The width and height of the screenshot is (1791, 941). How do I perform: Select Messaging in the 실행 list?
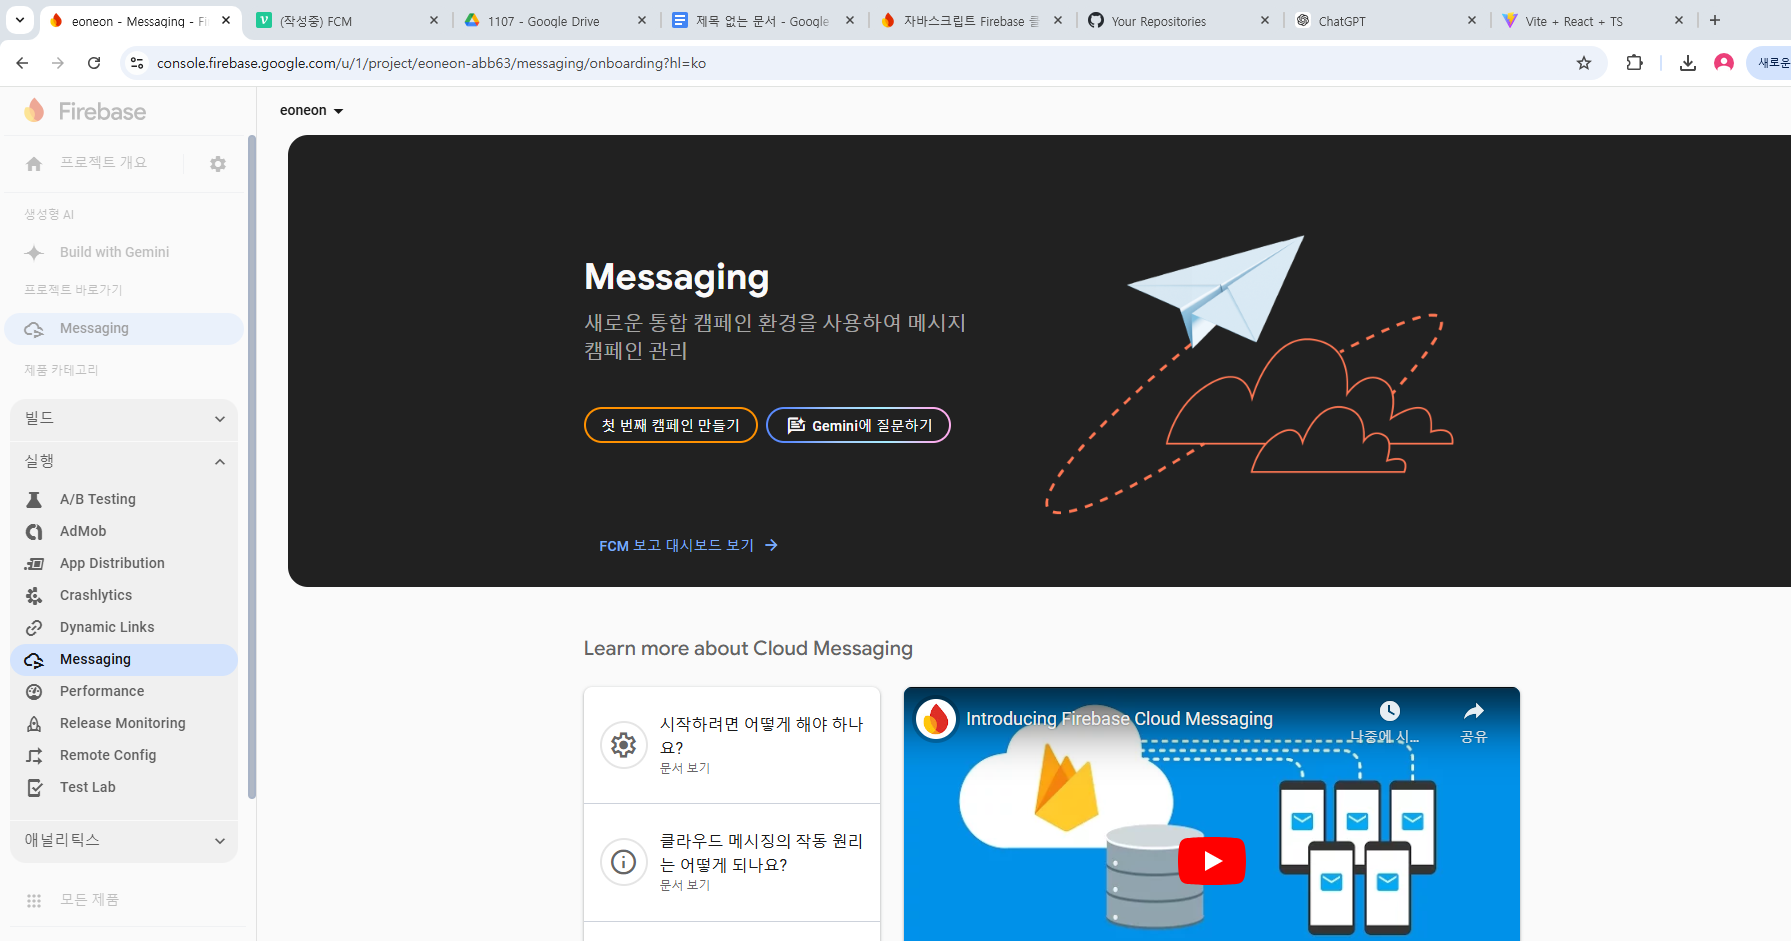(124, 660)
